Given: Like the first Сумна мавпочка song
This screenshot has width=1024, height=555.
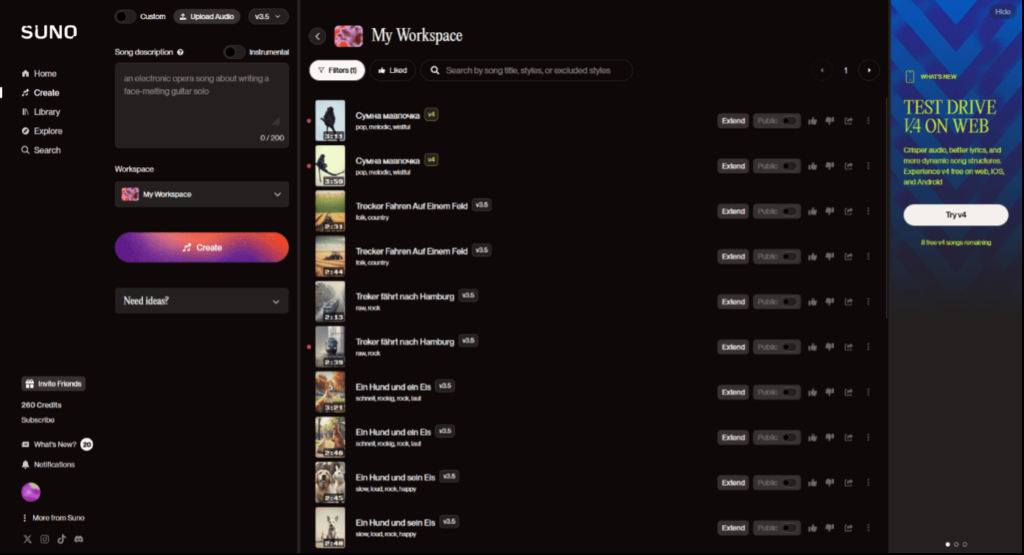Looking at the screenshot, I should (812, 121).
